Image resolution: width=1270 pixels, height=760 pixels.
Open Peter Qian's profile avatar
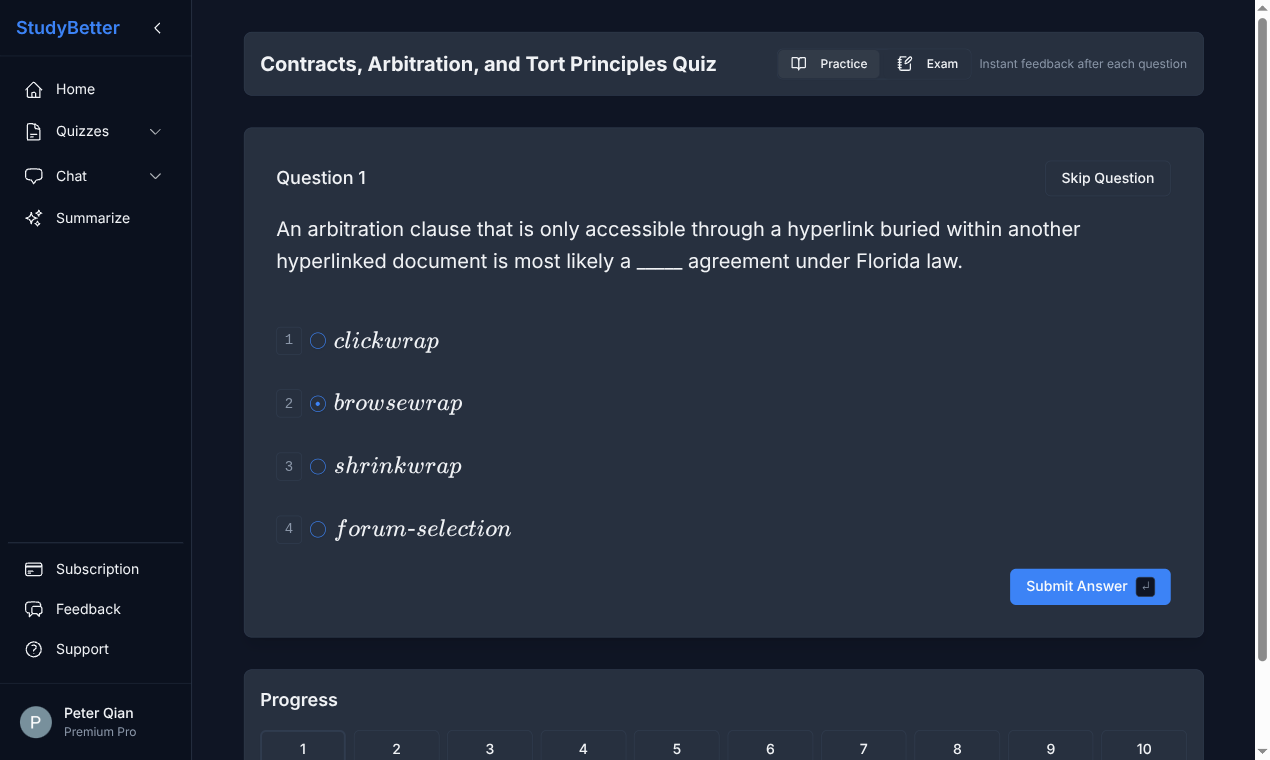click(x=34, y=722)
